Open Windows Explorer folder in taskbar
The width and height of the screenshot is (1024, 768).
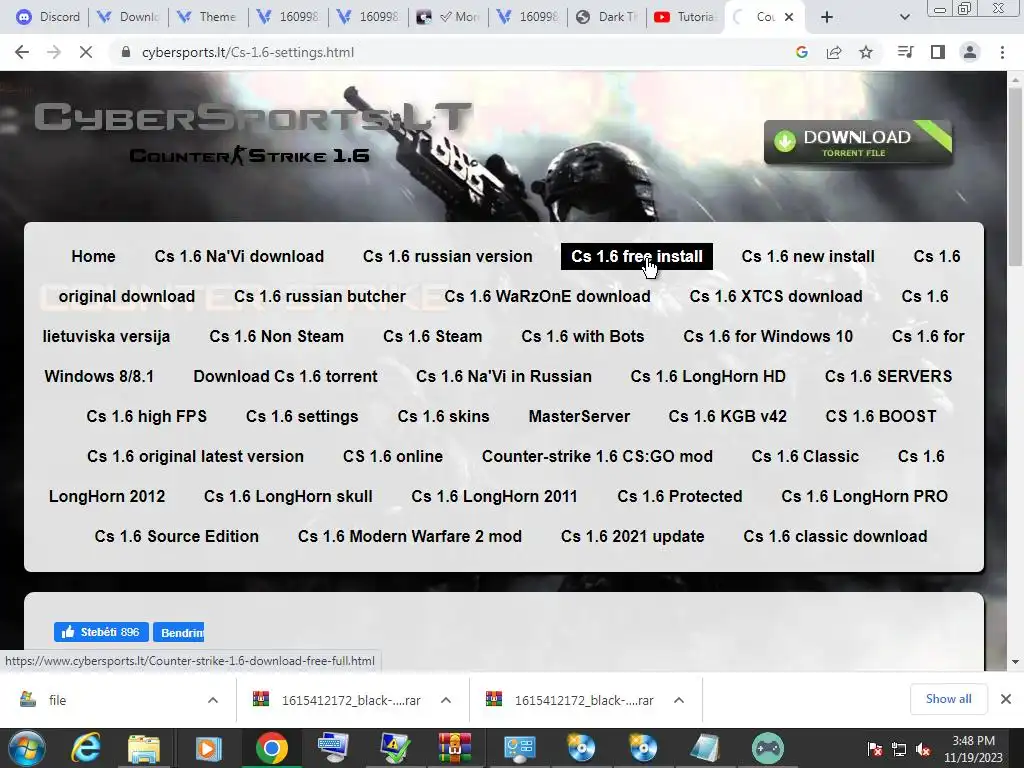pos(144,748)
